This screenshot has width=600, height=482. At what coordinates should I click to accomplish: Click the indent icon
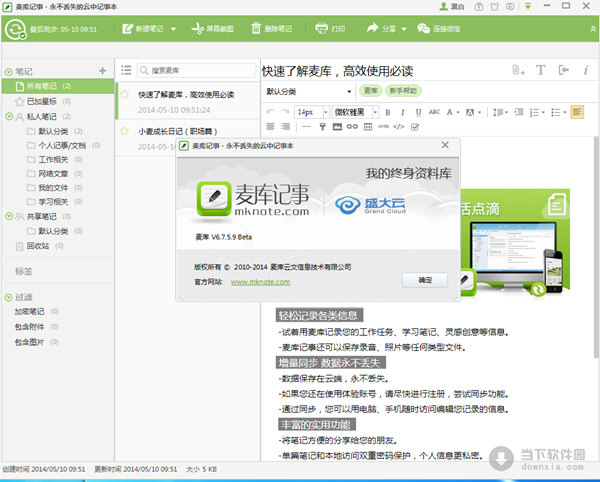(519, 112)
